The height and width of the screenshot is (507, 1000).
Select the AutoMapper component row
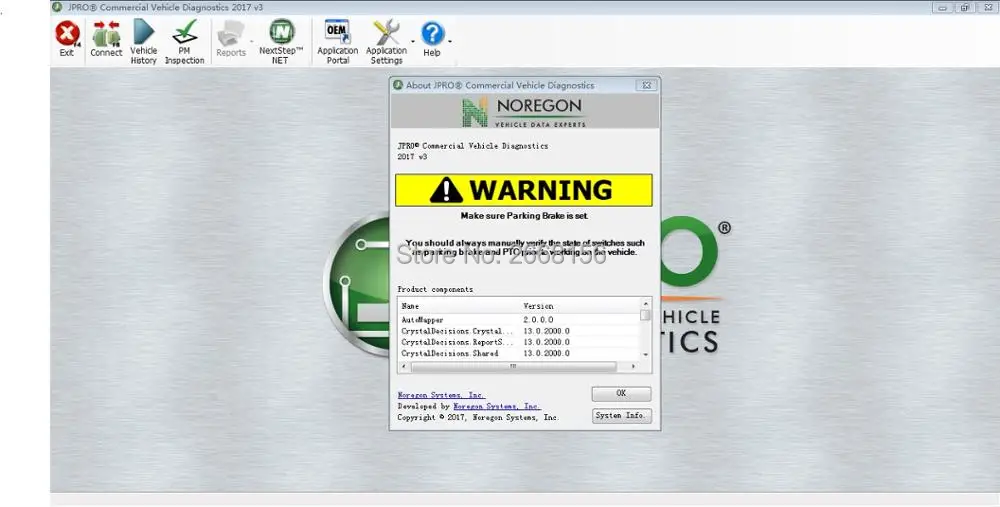[x=518, y=320]
